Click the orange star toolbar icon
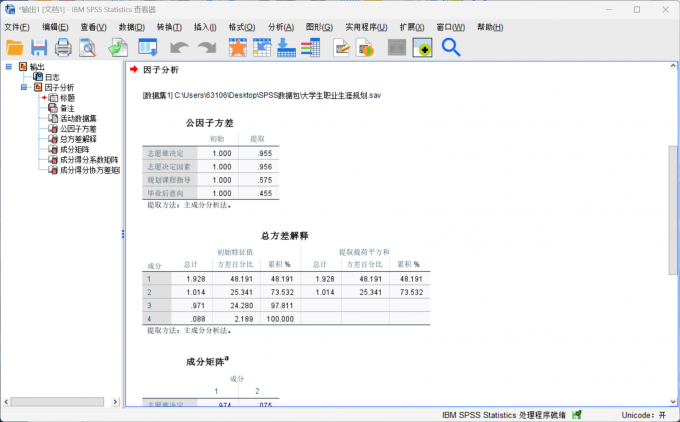The width and height of the screenshot is (680, 422). click(x=238, y=48)
